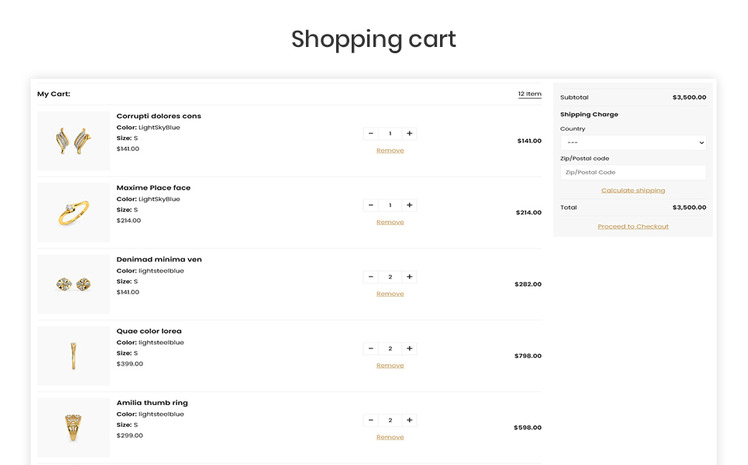Increase quantity of Amilia thumb ring

coord(409,420)
